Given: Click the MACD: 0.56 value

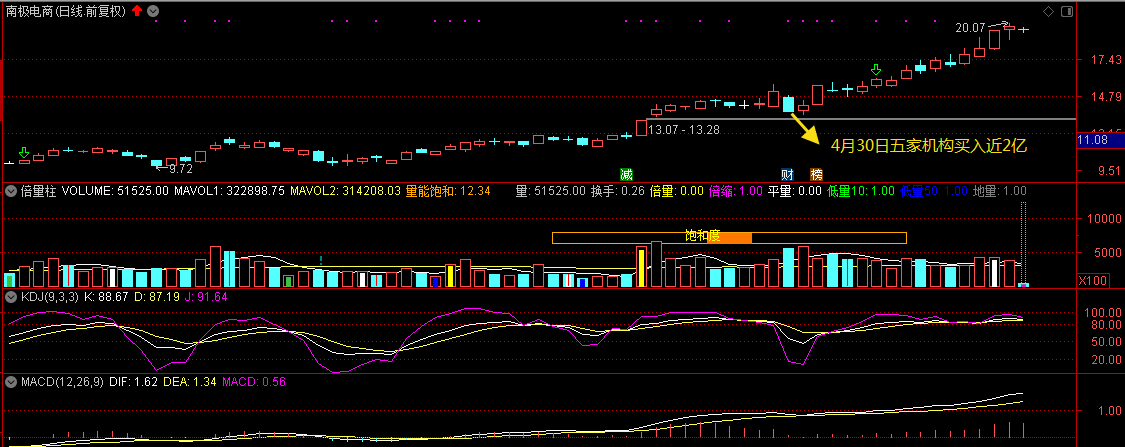Looking at the screenshot, I should tap(253, 382).
